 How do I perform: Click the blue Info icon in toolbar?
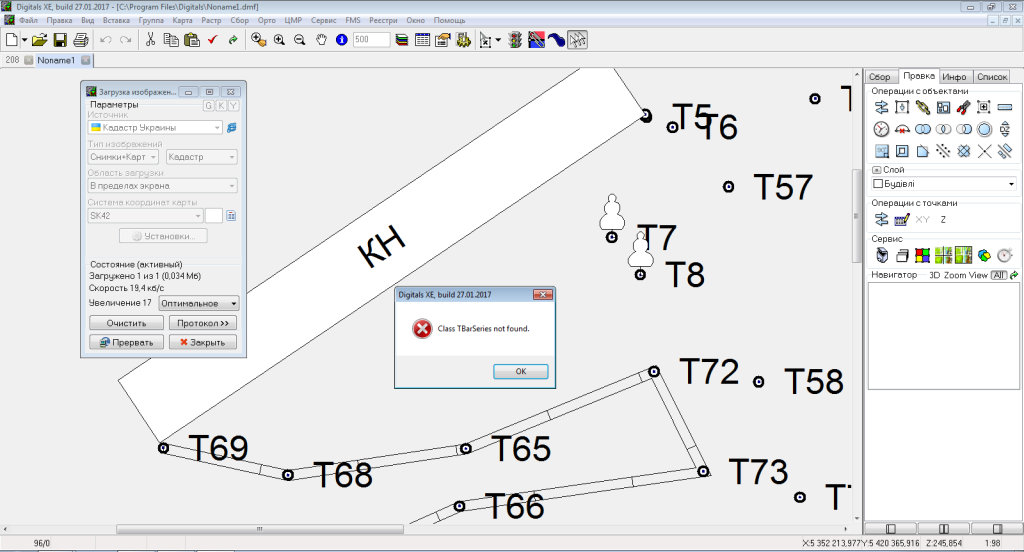point(341,40)
